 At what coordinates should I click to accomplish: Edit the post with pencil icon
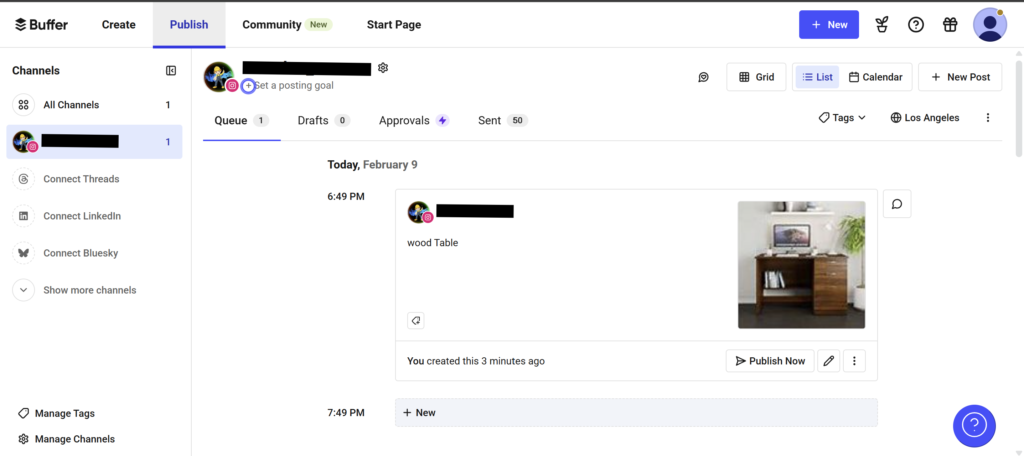(x=829, y=361)
